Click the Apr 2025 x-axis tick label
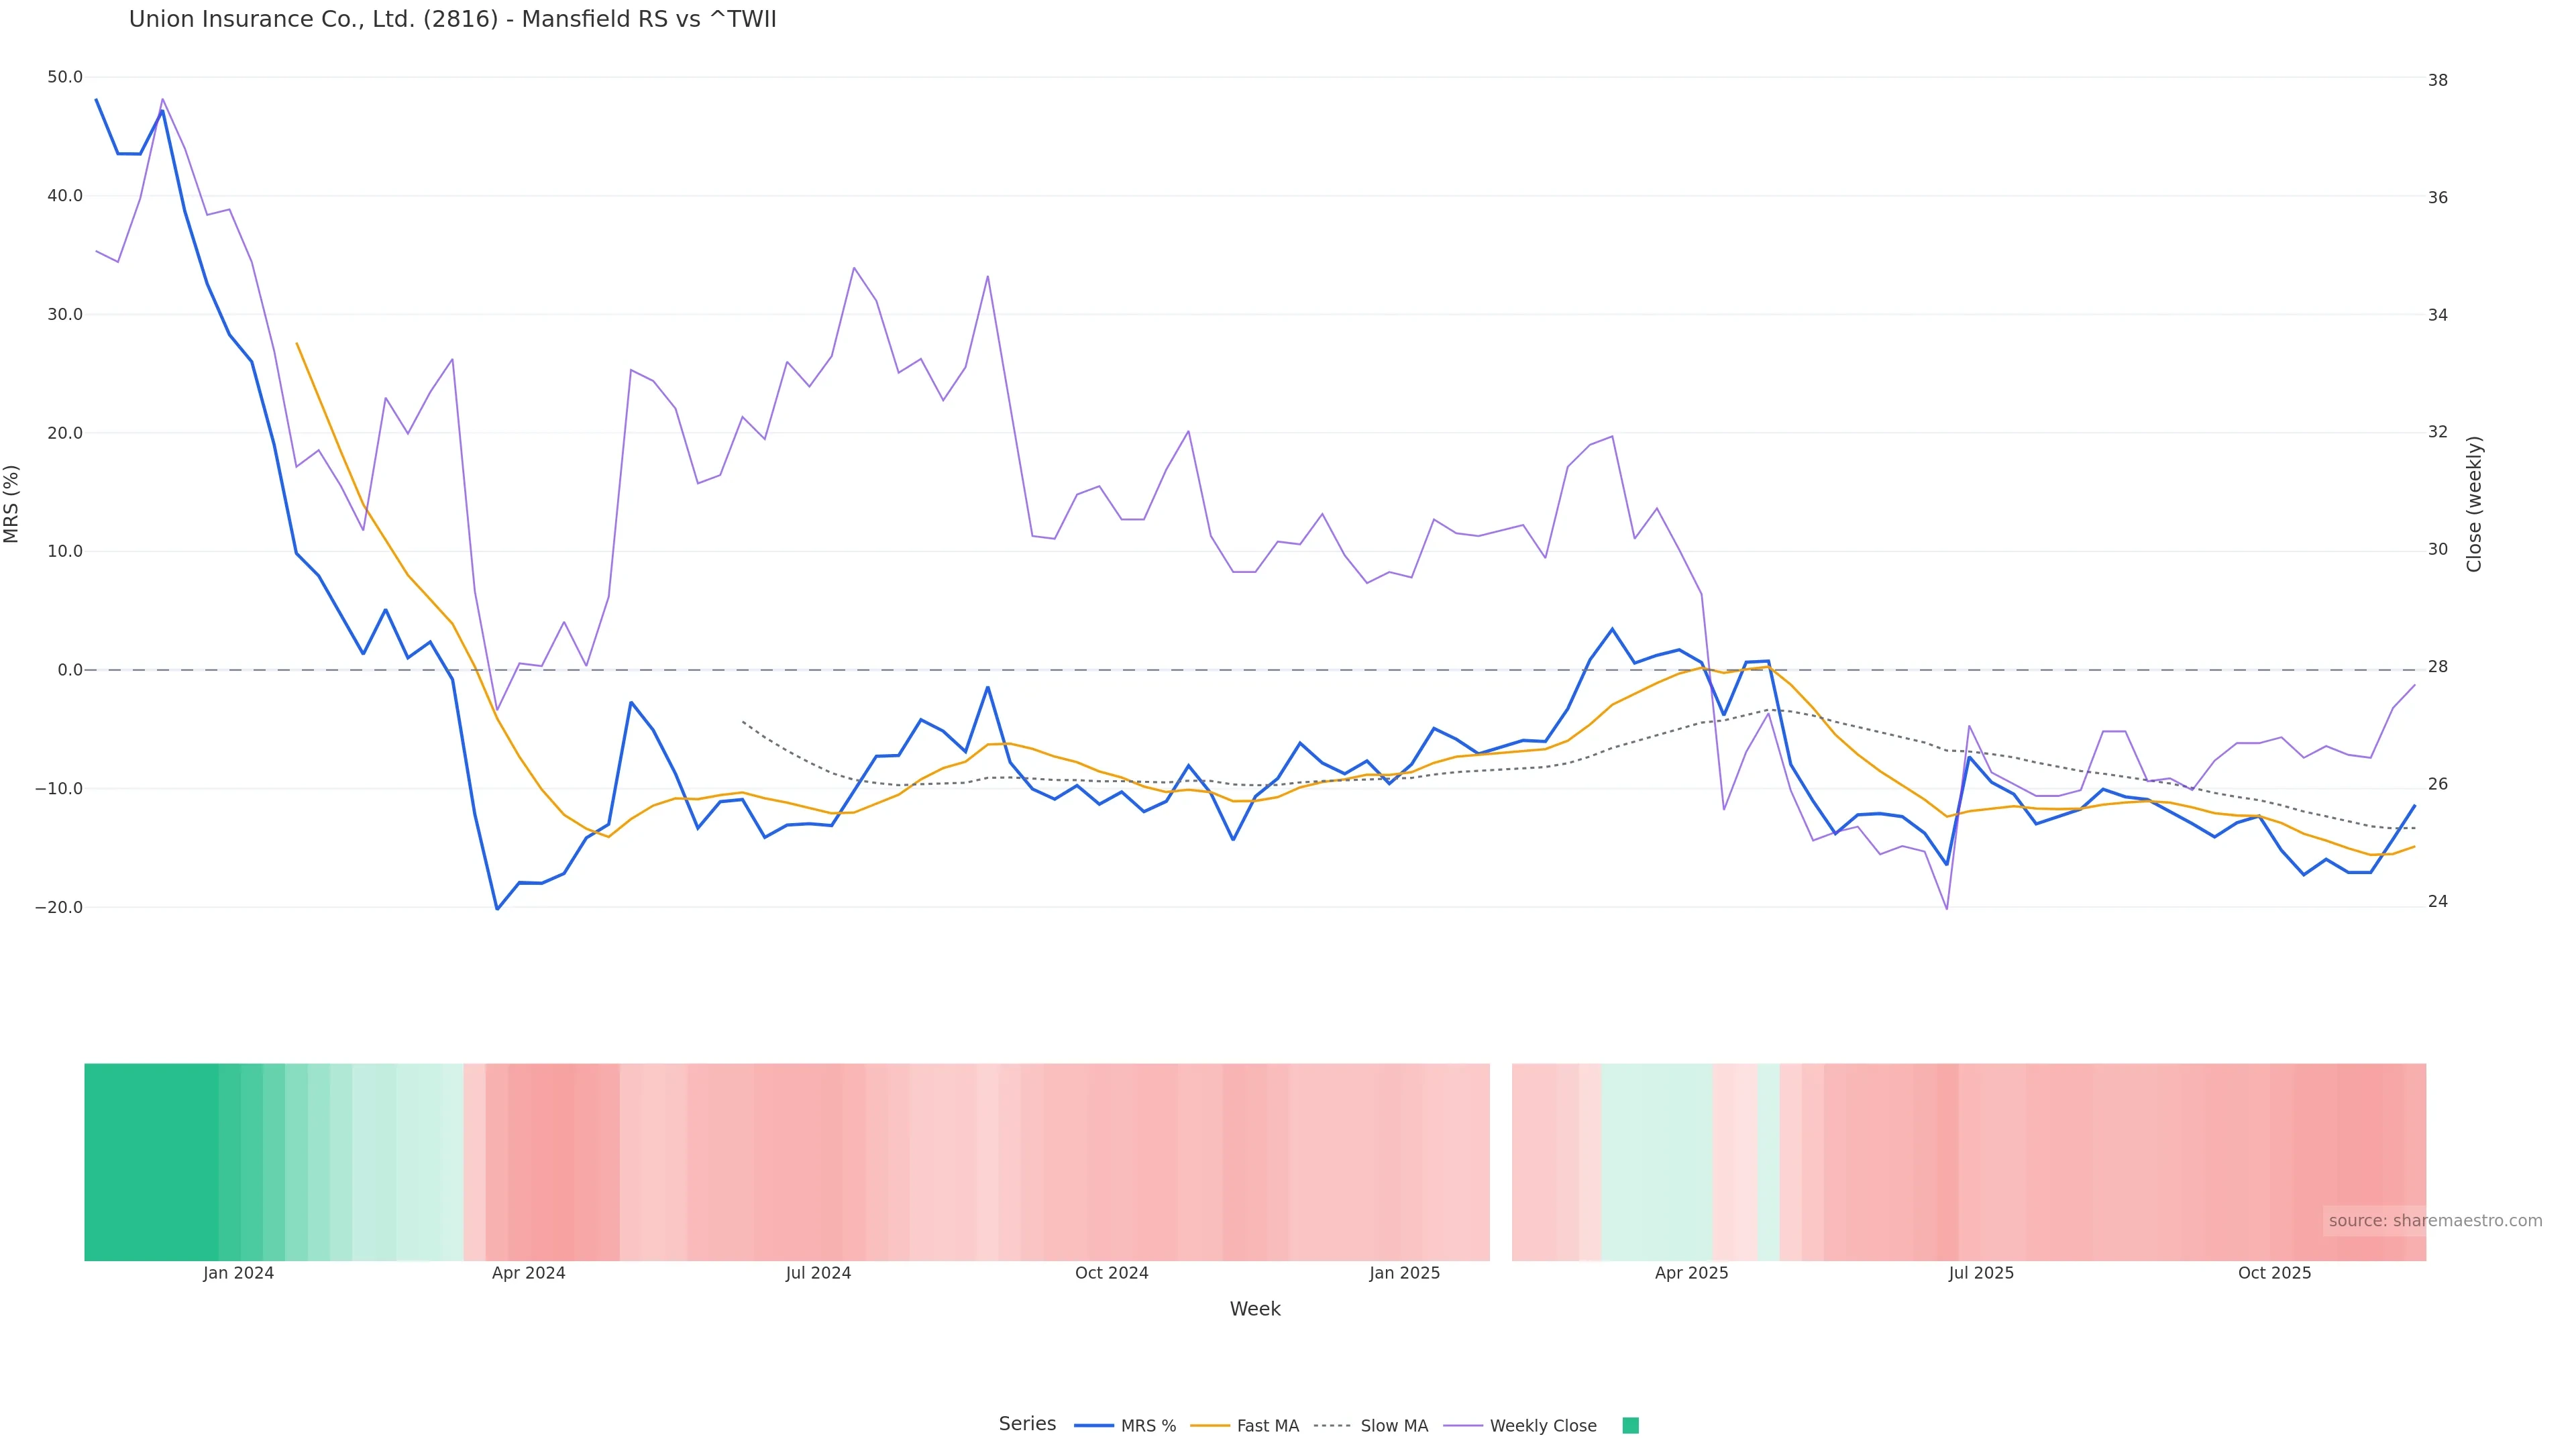This screenshot has width=2576, height=1449. point(1691,1273)
